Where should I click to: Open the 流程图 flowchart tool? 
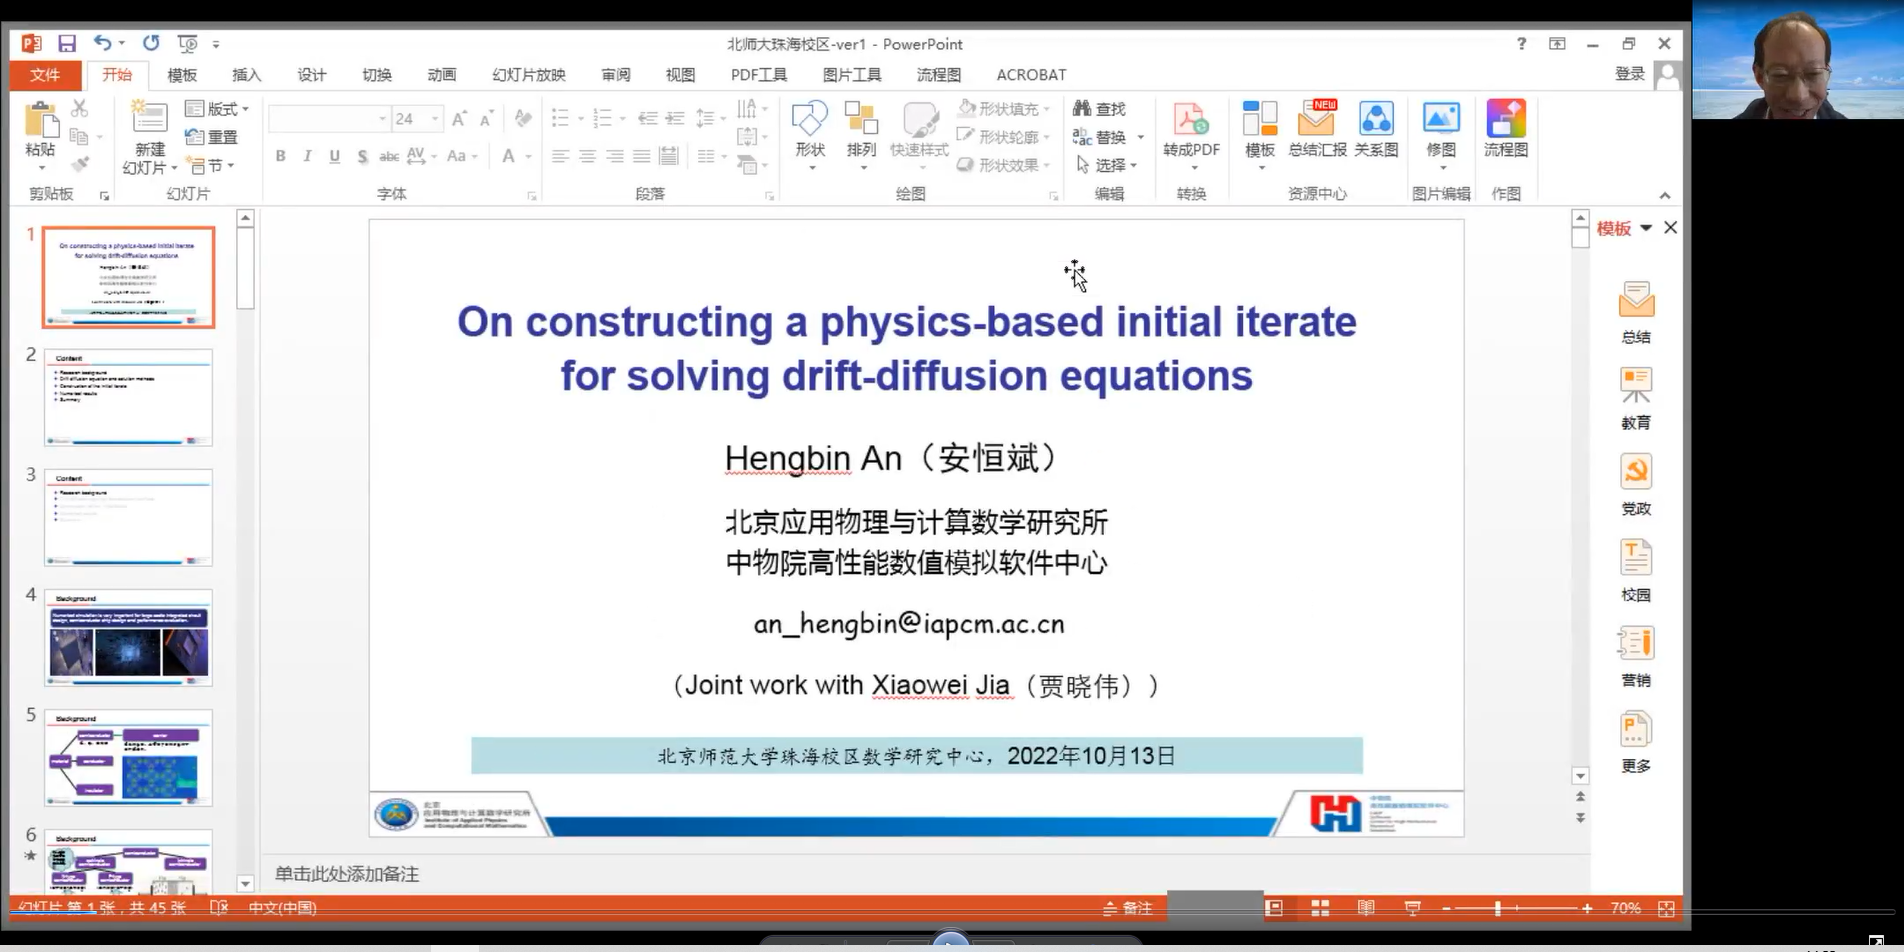(x=1505, y=129)
